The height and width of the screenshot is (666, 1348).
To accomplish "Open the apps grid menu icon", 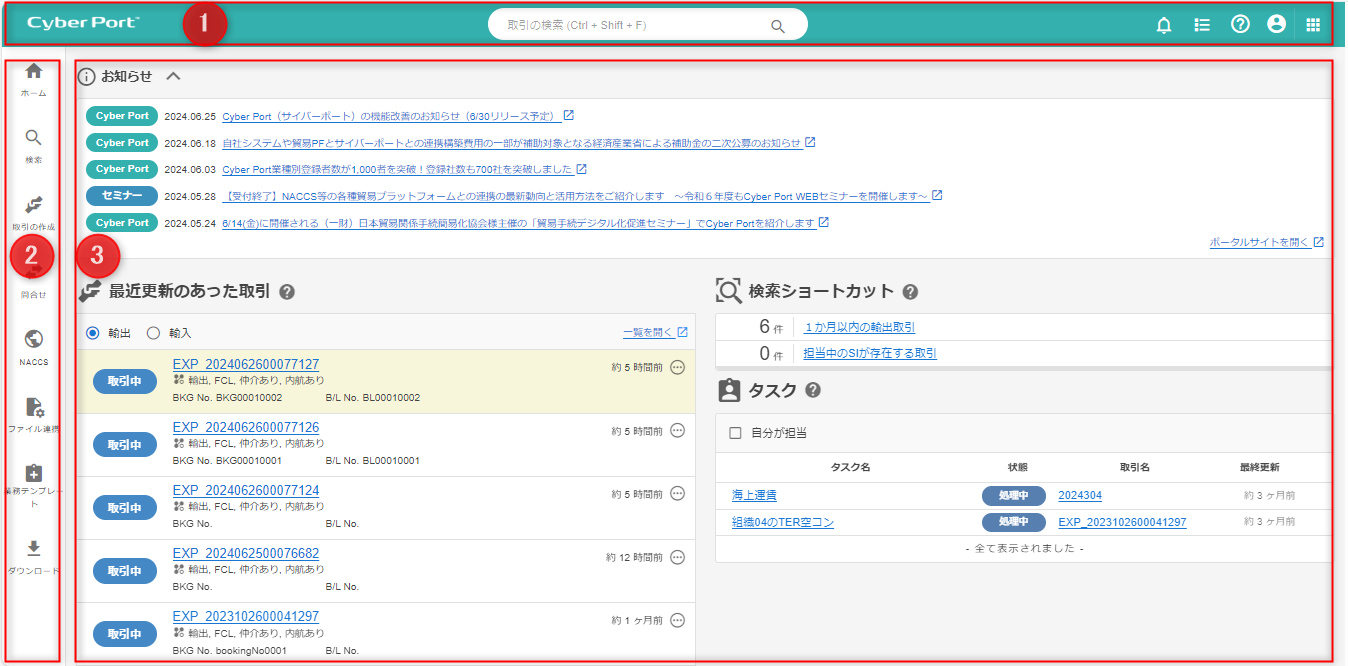I will 1314,25.
